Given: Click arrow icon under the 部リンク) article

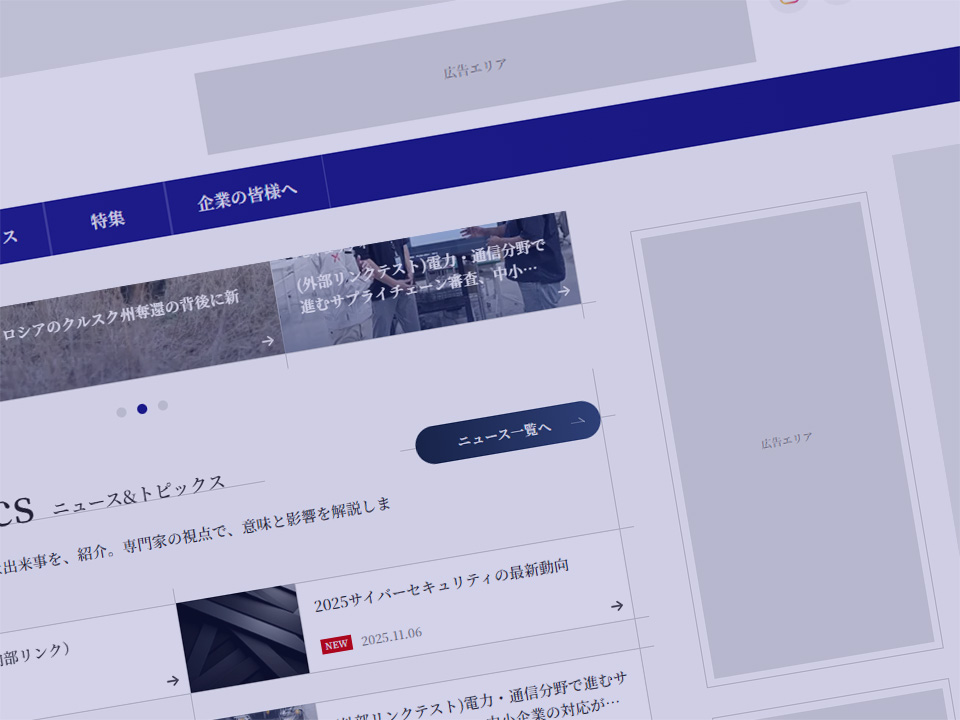Looking at the screenshot, I should coord(173,680).
